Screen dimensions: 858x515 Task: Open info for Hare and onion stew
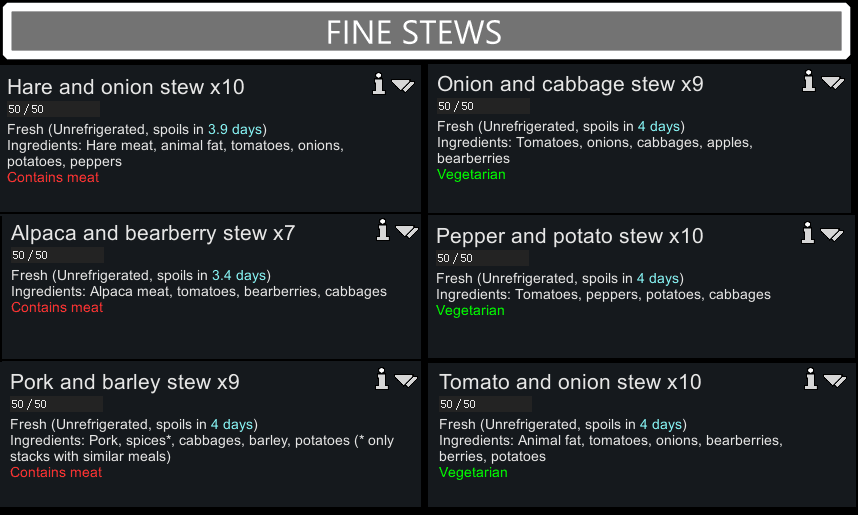379,84
